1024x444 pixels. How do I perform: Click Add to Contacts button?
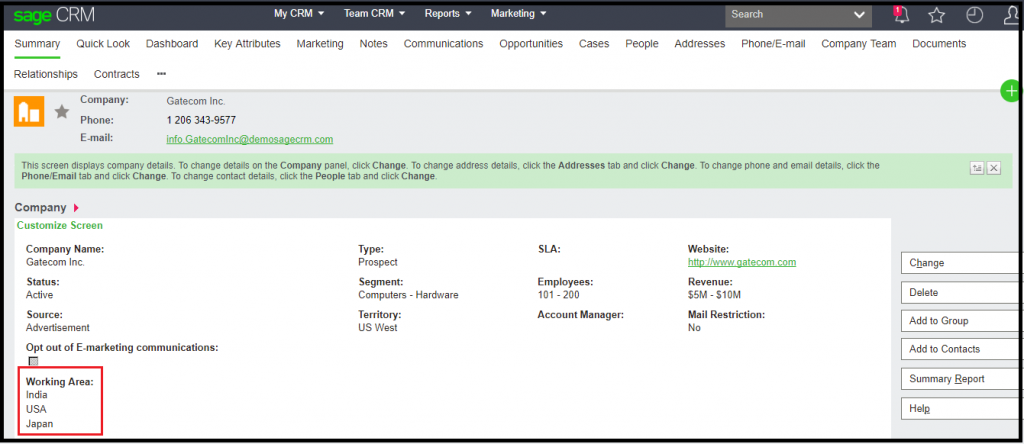pyautogui.click(x=961, y=349)
